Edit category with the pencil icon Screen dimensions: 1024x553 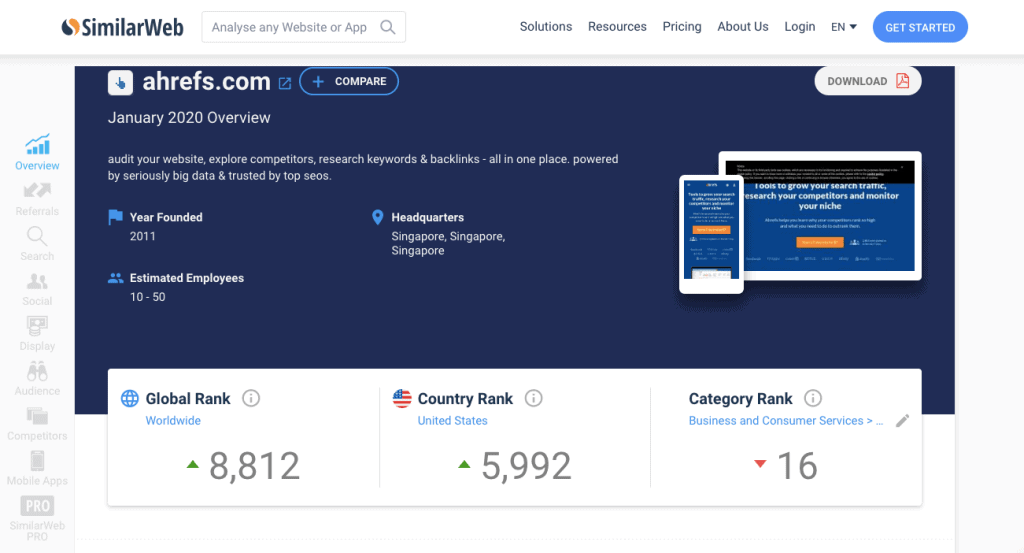tap(903, 420)
